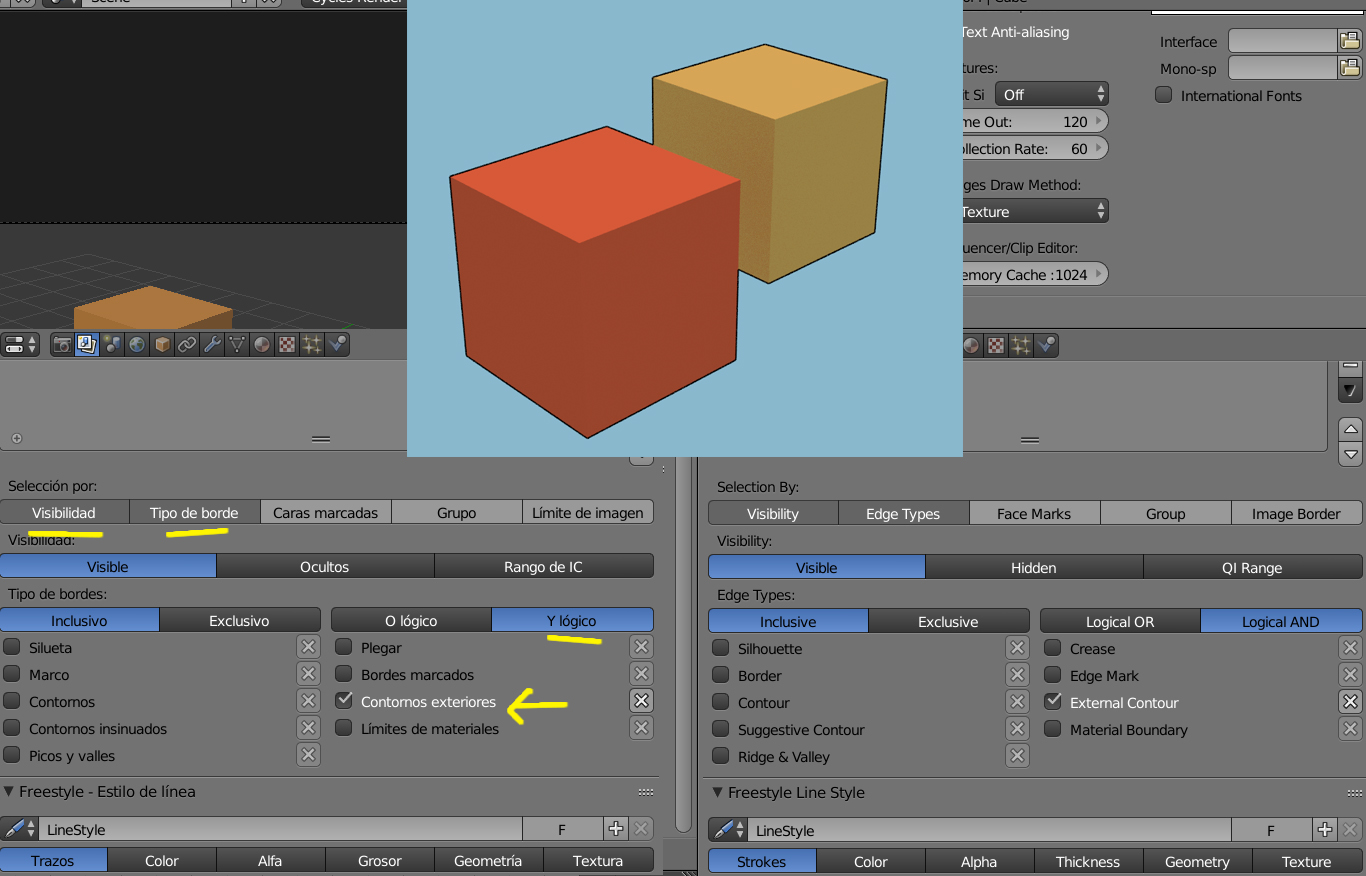Switch to the Texture tab in Line Style
1366x876 pixels.
click(x=1307, y=861)
